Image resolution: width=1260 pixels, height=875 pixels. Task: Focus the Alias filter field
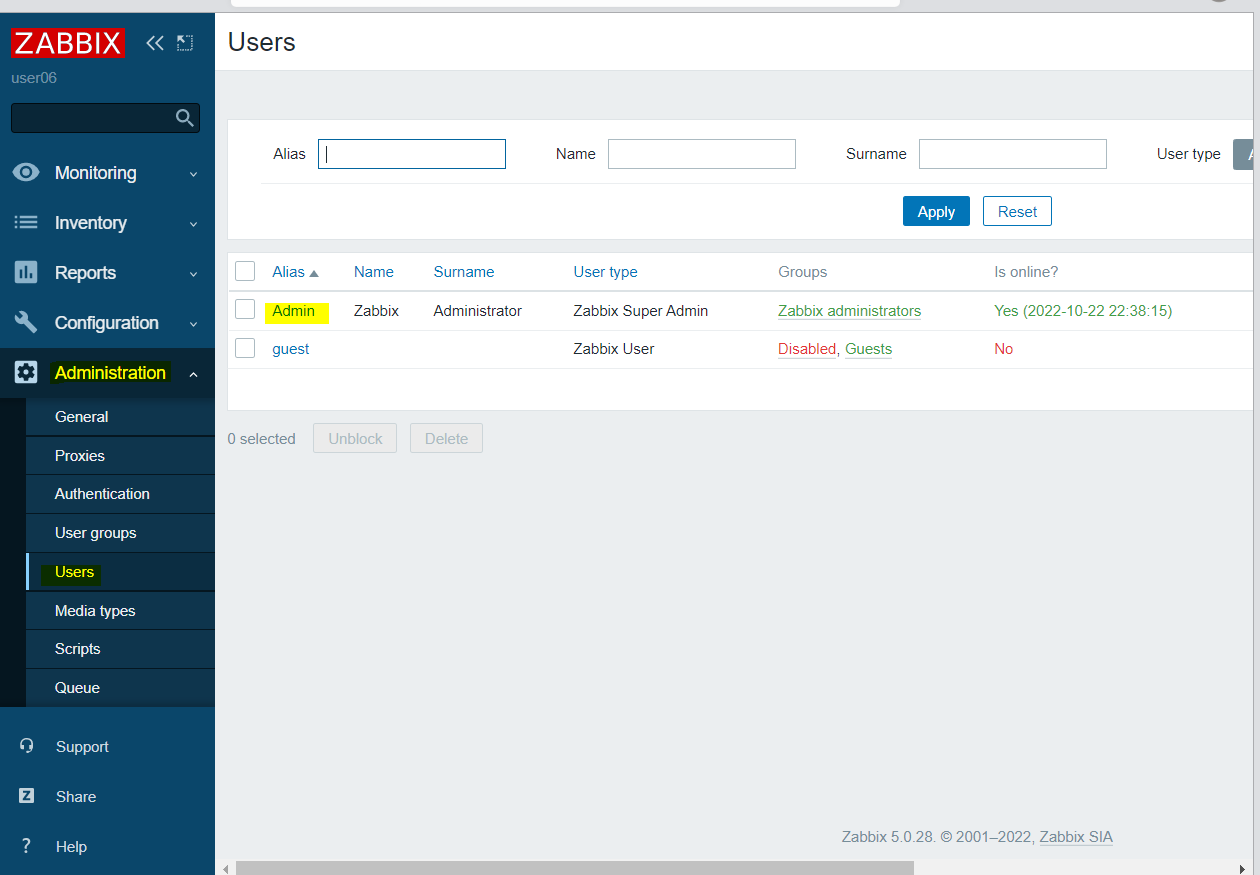pyautogui.click(x=412, y=154)
